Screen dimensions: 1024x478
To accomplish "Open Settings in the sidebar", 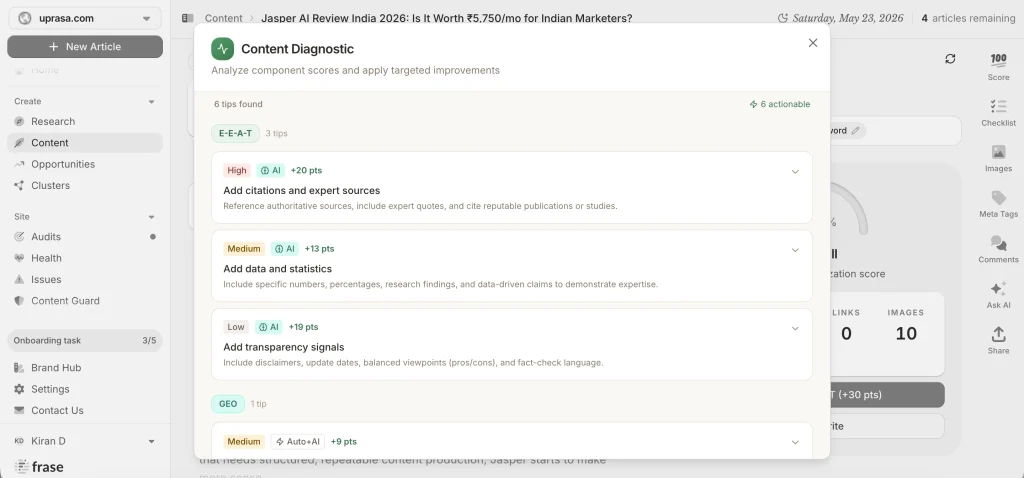I will coord(50,389).
